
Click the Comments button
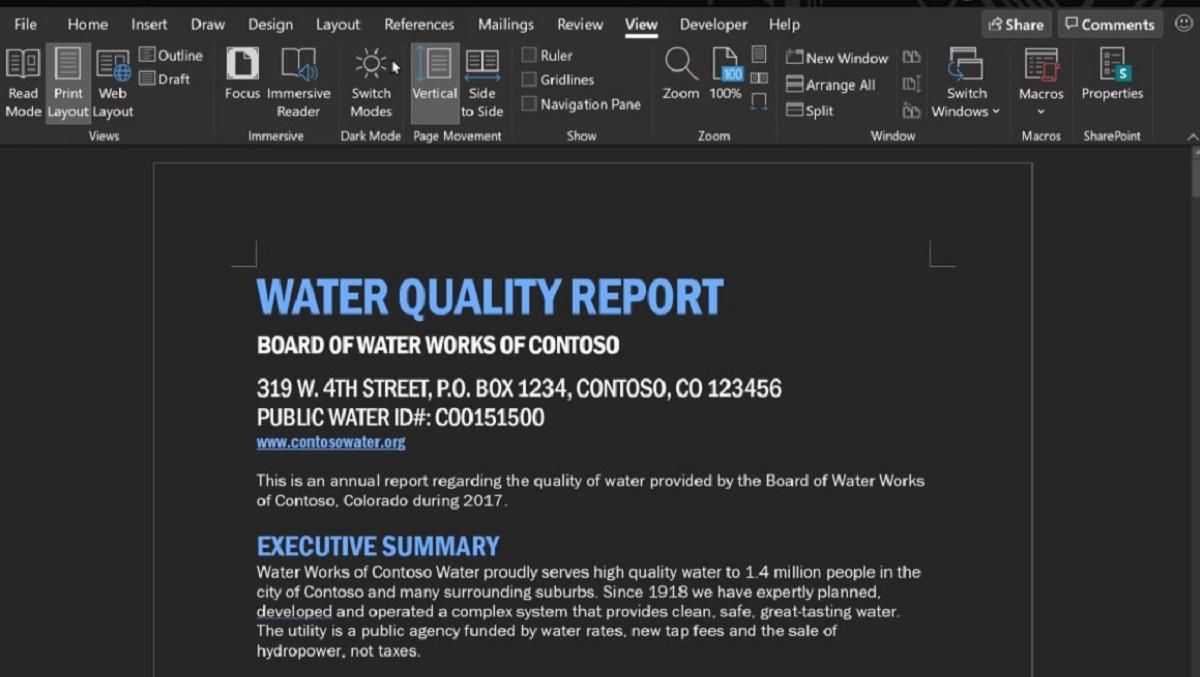coord(1110,23)
